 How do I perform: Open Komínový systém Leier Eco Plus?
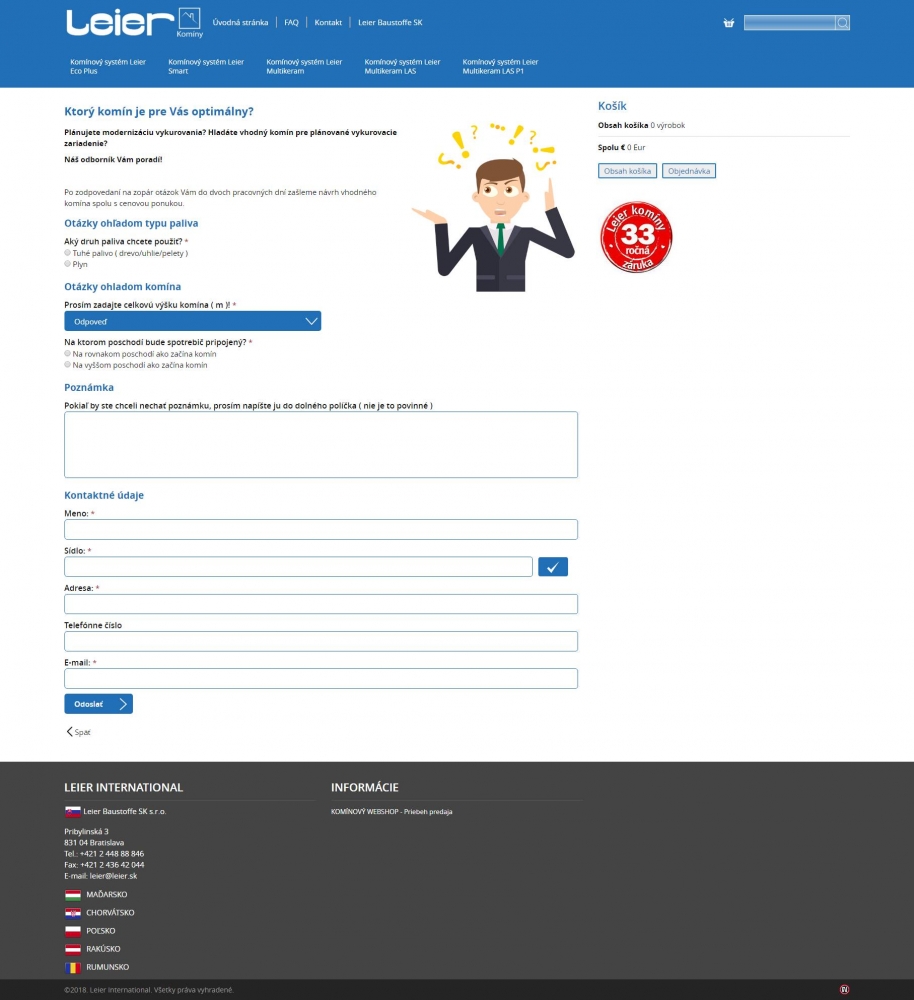[108, 66]
